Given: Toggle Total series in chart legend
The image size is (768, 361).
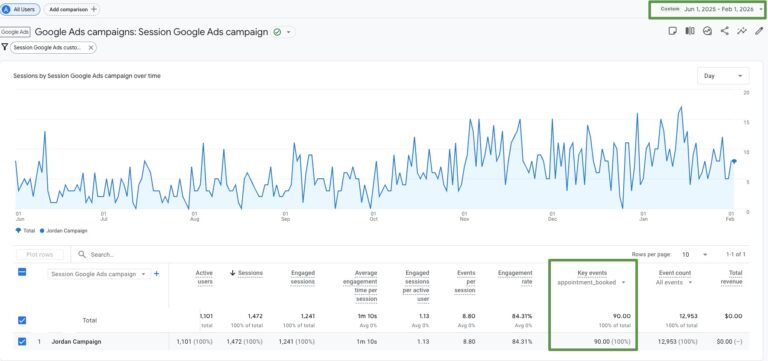Looking at the screenshot, I should coord(25,230).
